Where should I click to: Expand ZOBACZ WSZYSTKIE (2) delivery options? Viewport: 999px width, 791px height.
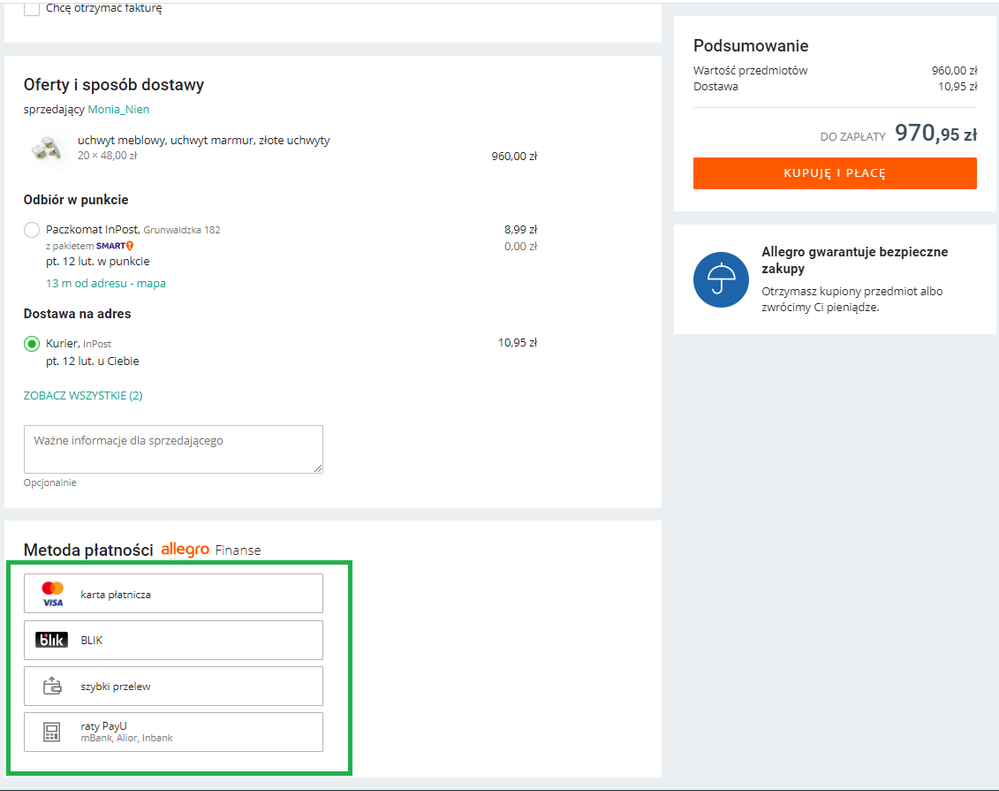[83, 396]
